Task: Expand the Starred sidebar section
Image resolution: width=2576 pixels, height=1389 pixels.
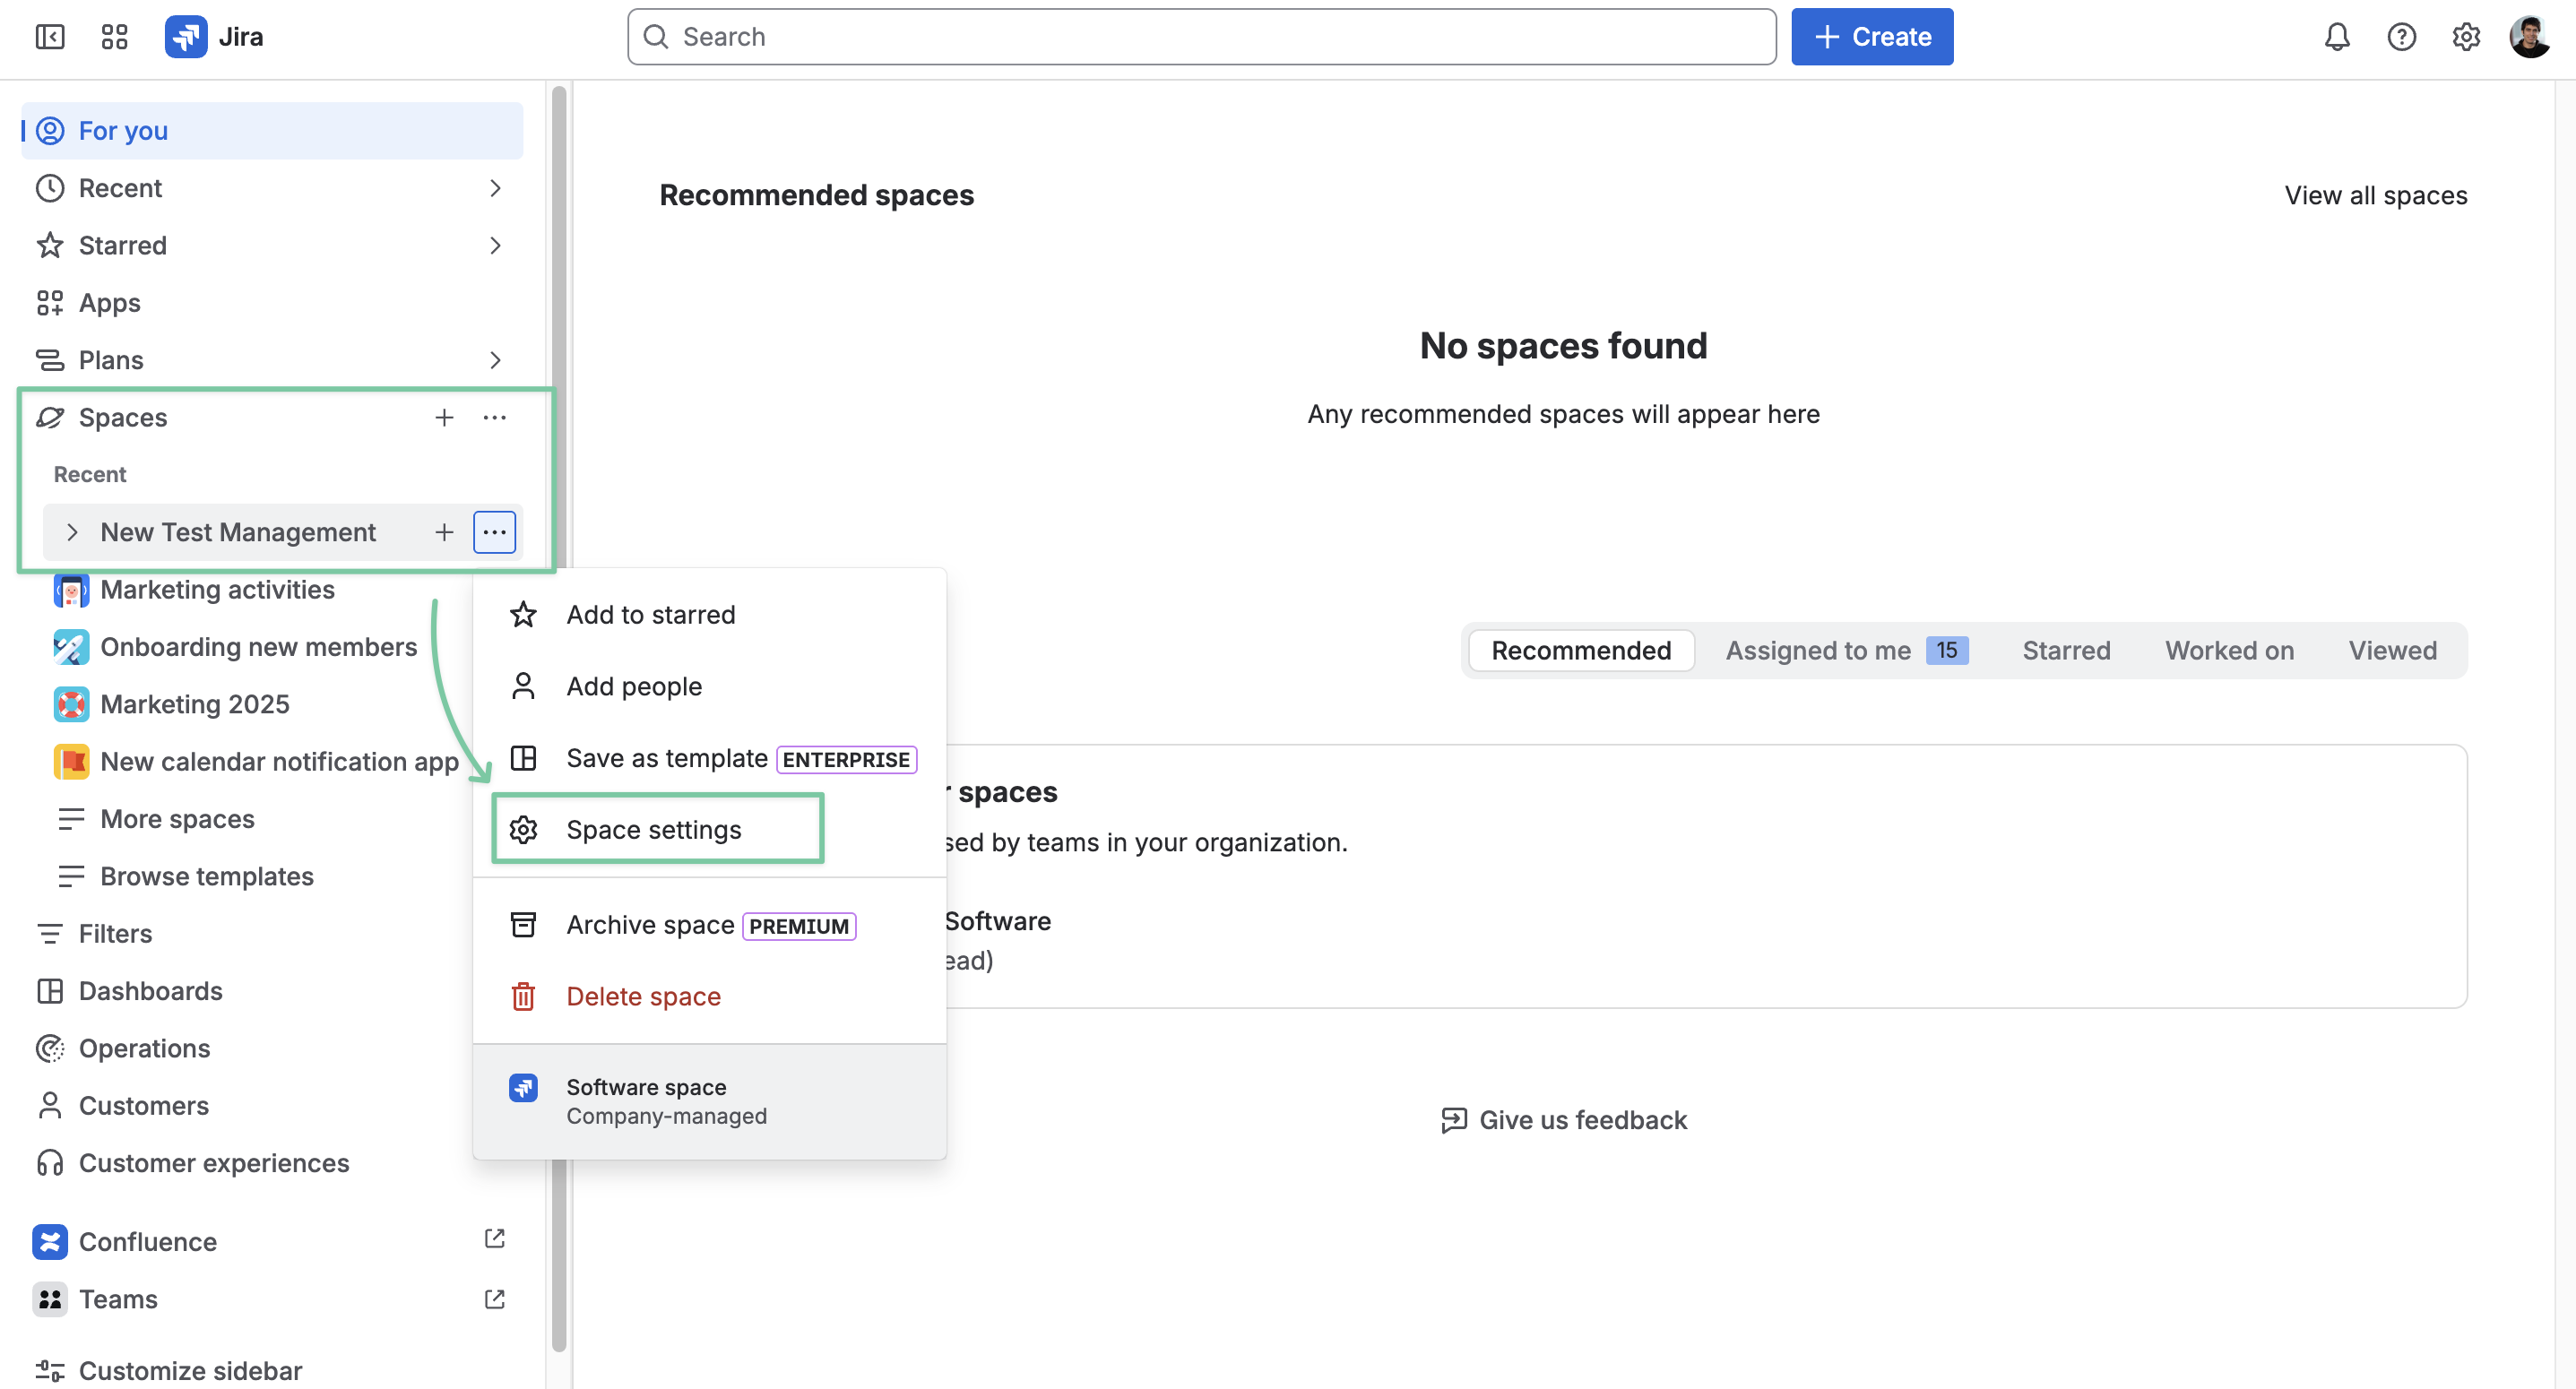Action: [495, 245]
